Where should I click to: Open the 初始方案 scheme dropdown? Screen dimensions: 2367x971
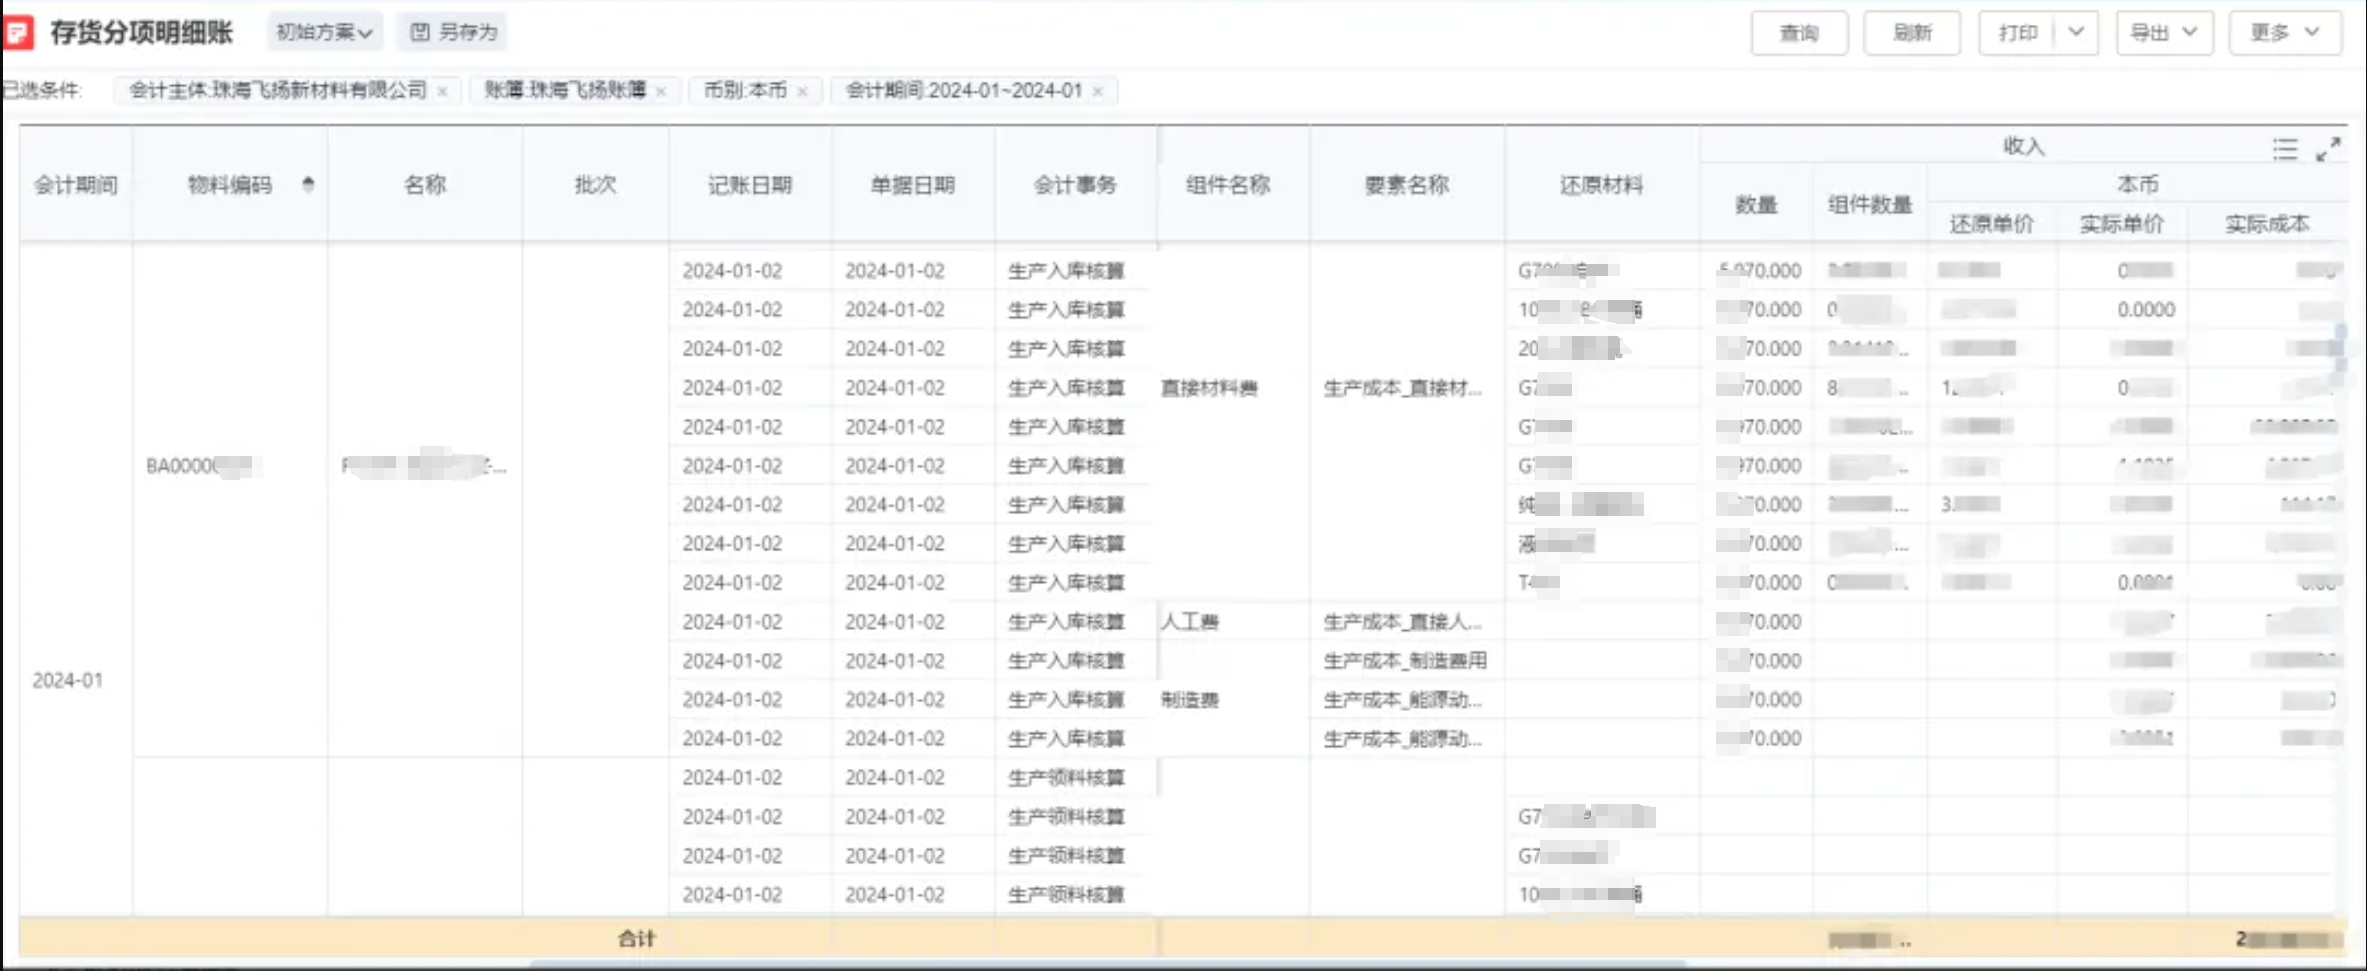pos(324,32)
